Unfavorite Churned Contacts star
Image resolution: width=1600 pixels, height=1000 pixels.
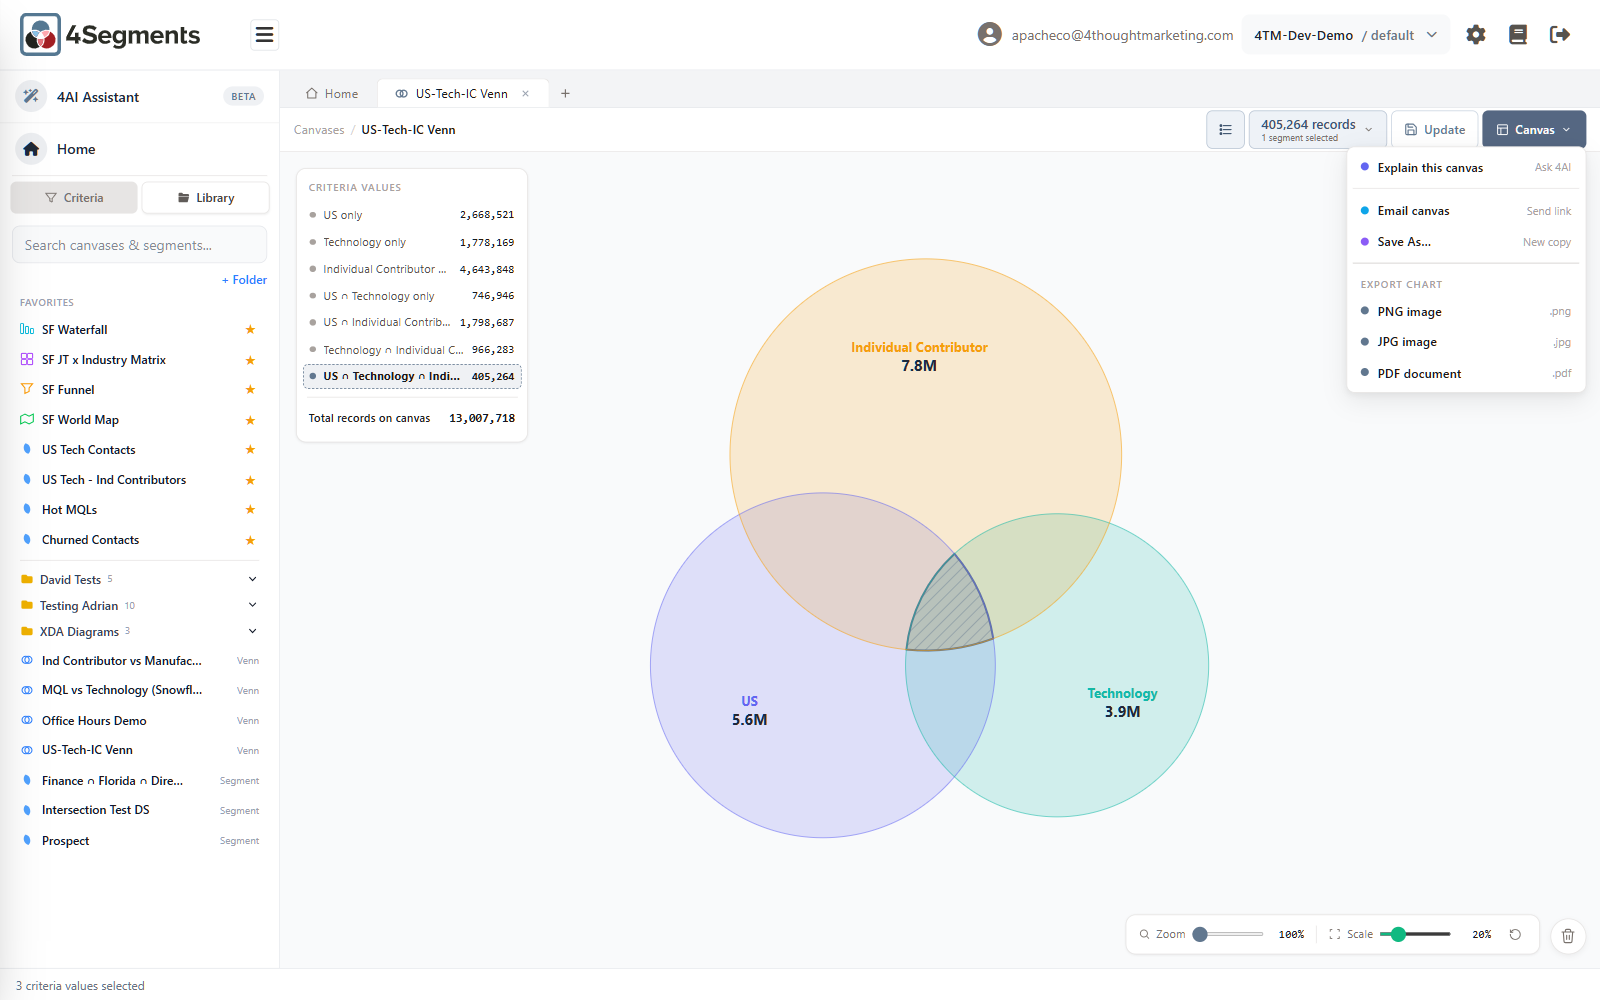250,540
